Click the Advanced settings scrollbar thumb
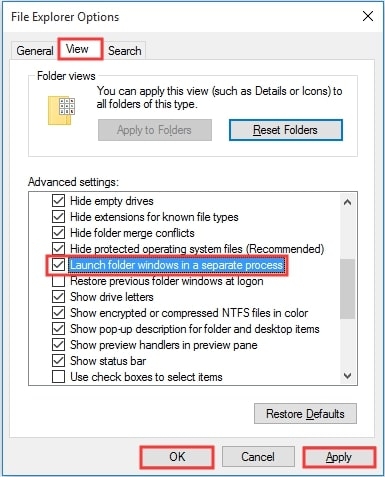Screen dimensions: 385x477 pos(347,289)
